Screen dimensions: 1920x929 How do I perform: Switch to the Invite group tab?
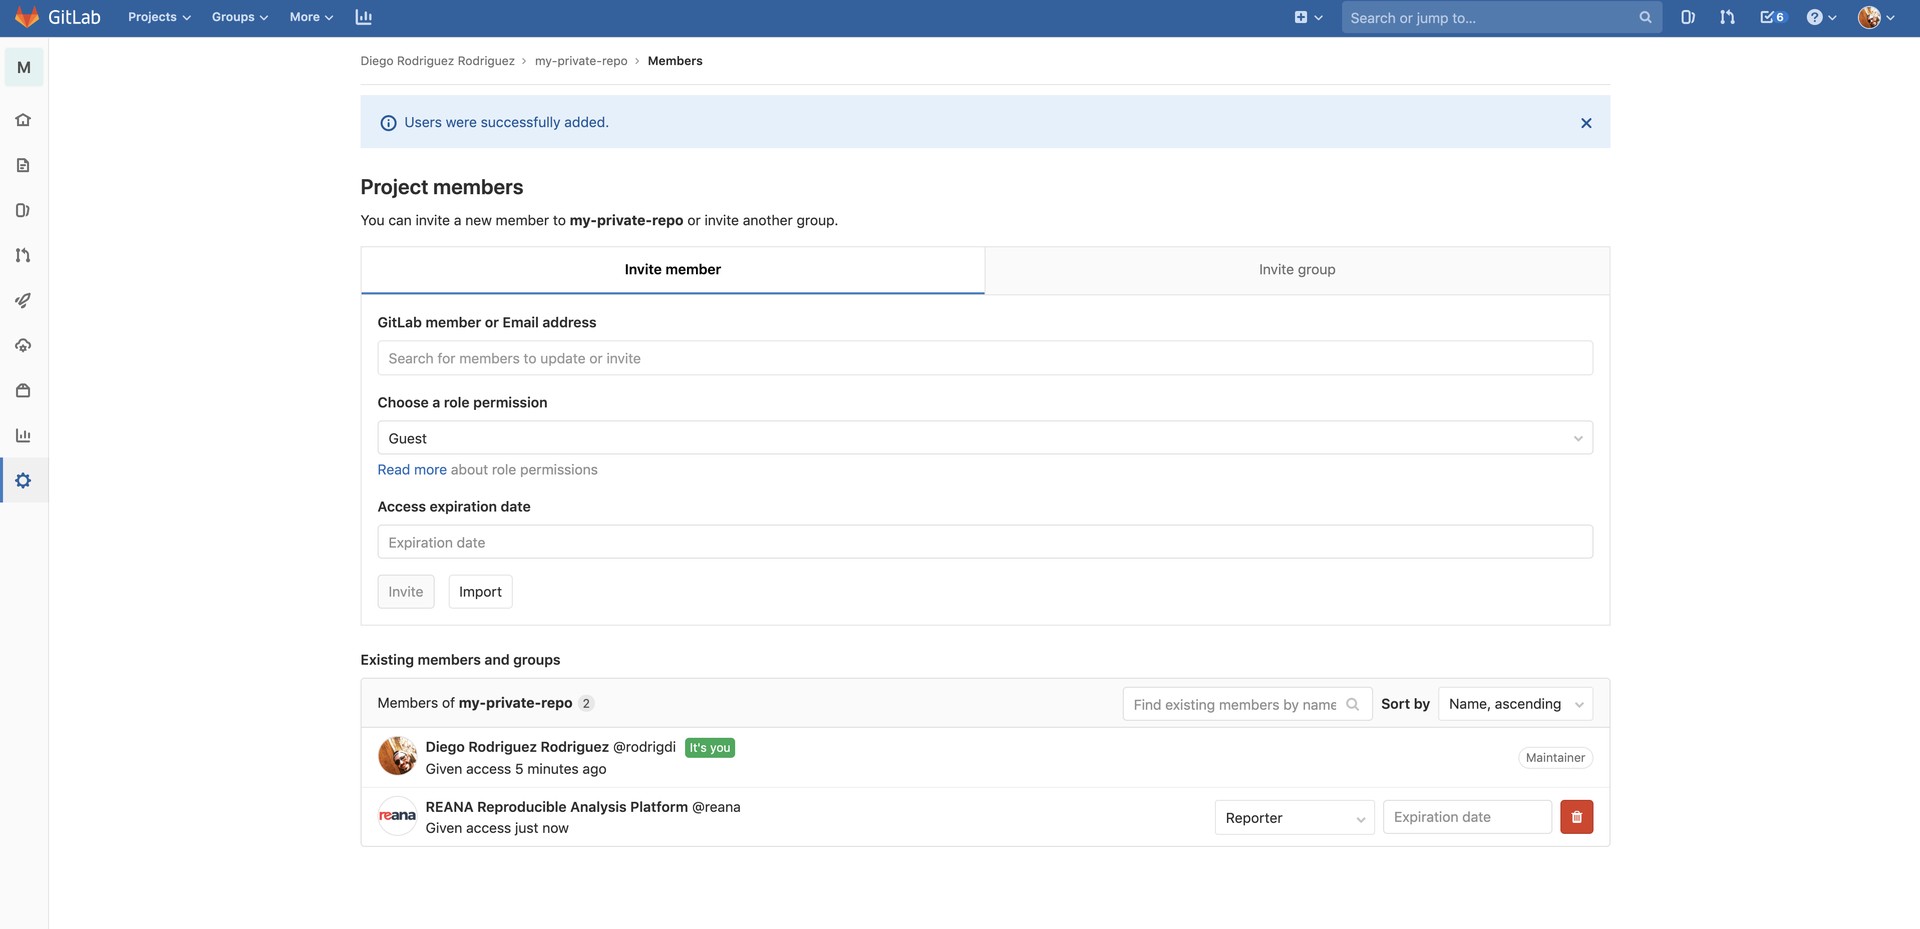[x=1296, y=269]
